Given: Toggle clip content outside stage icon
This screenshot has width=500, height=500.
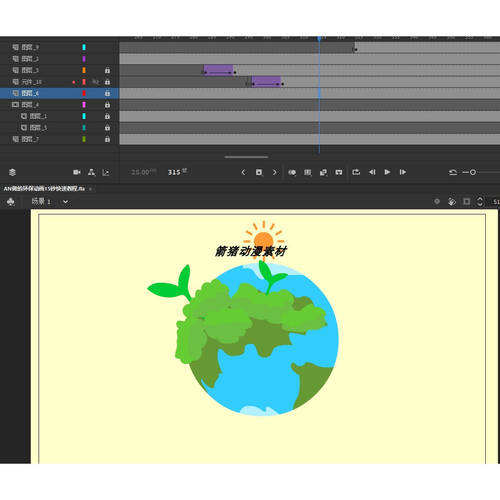Looking at the screenshot, I should [x=467, y=201].
